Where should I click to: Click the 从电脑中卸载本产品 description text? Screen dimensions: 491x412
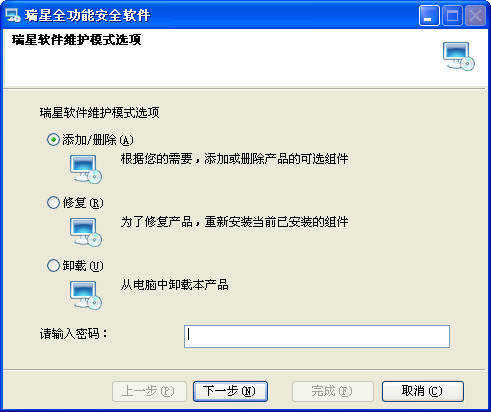pos(174,285)
